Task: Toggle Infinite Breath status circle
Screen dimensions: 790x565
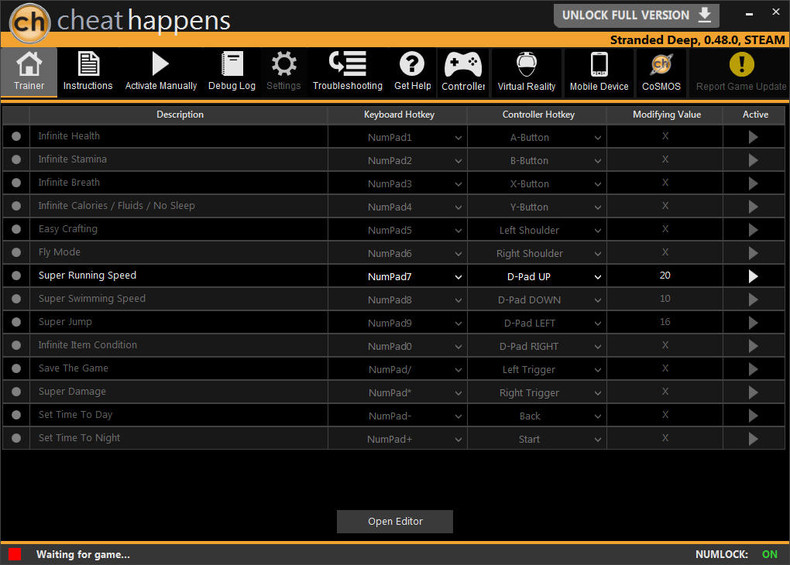Action: pyautogui.click(x=16, y=182)
